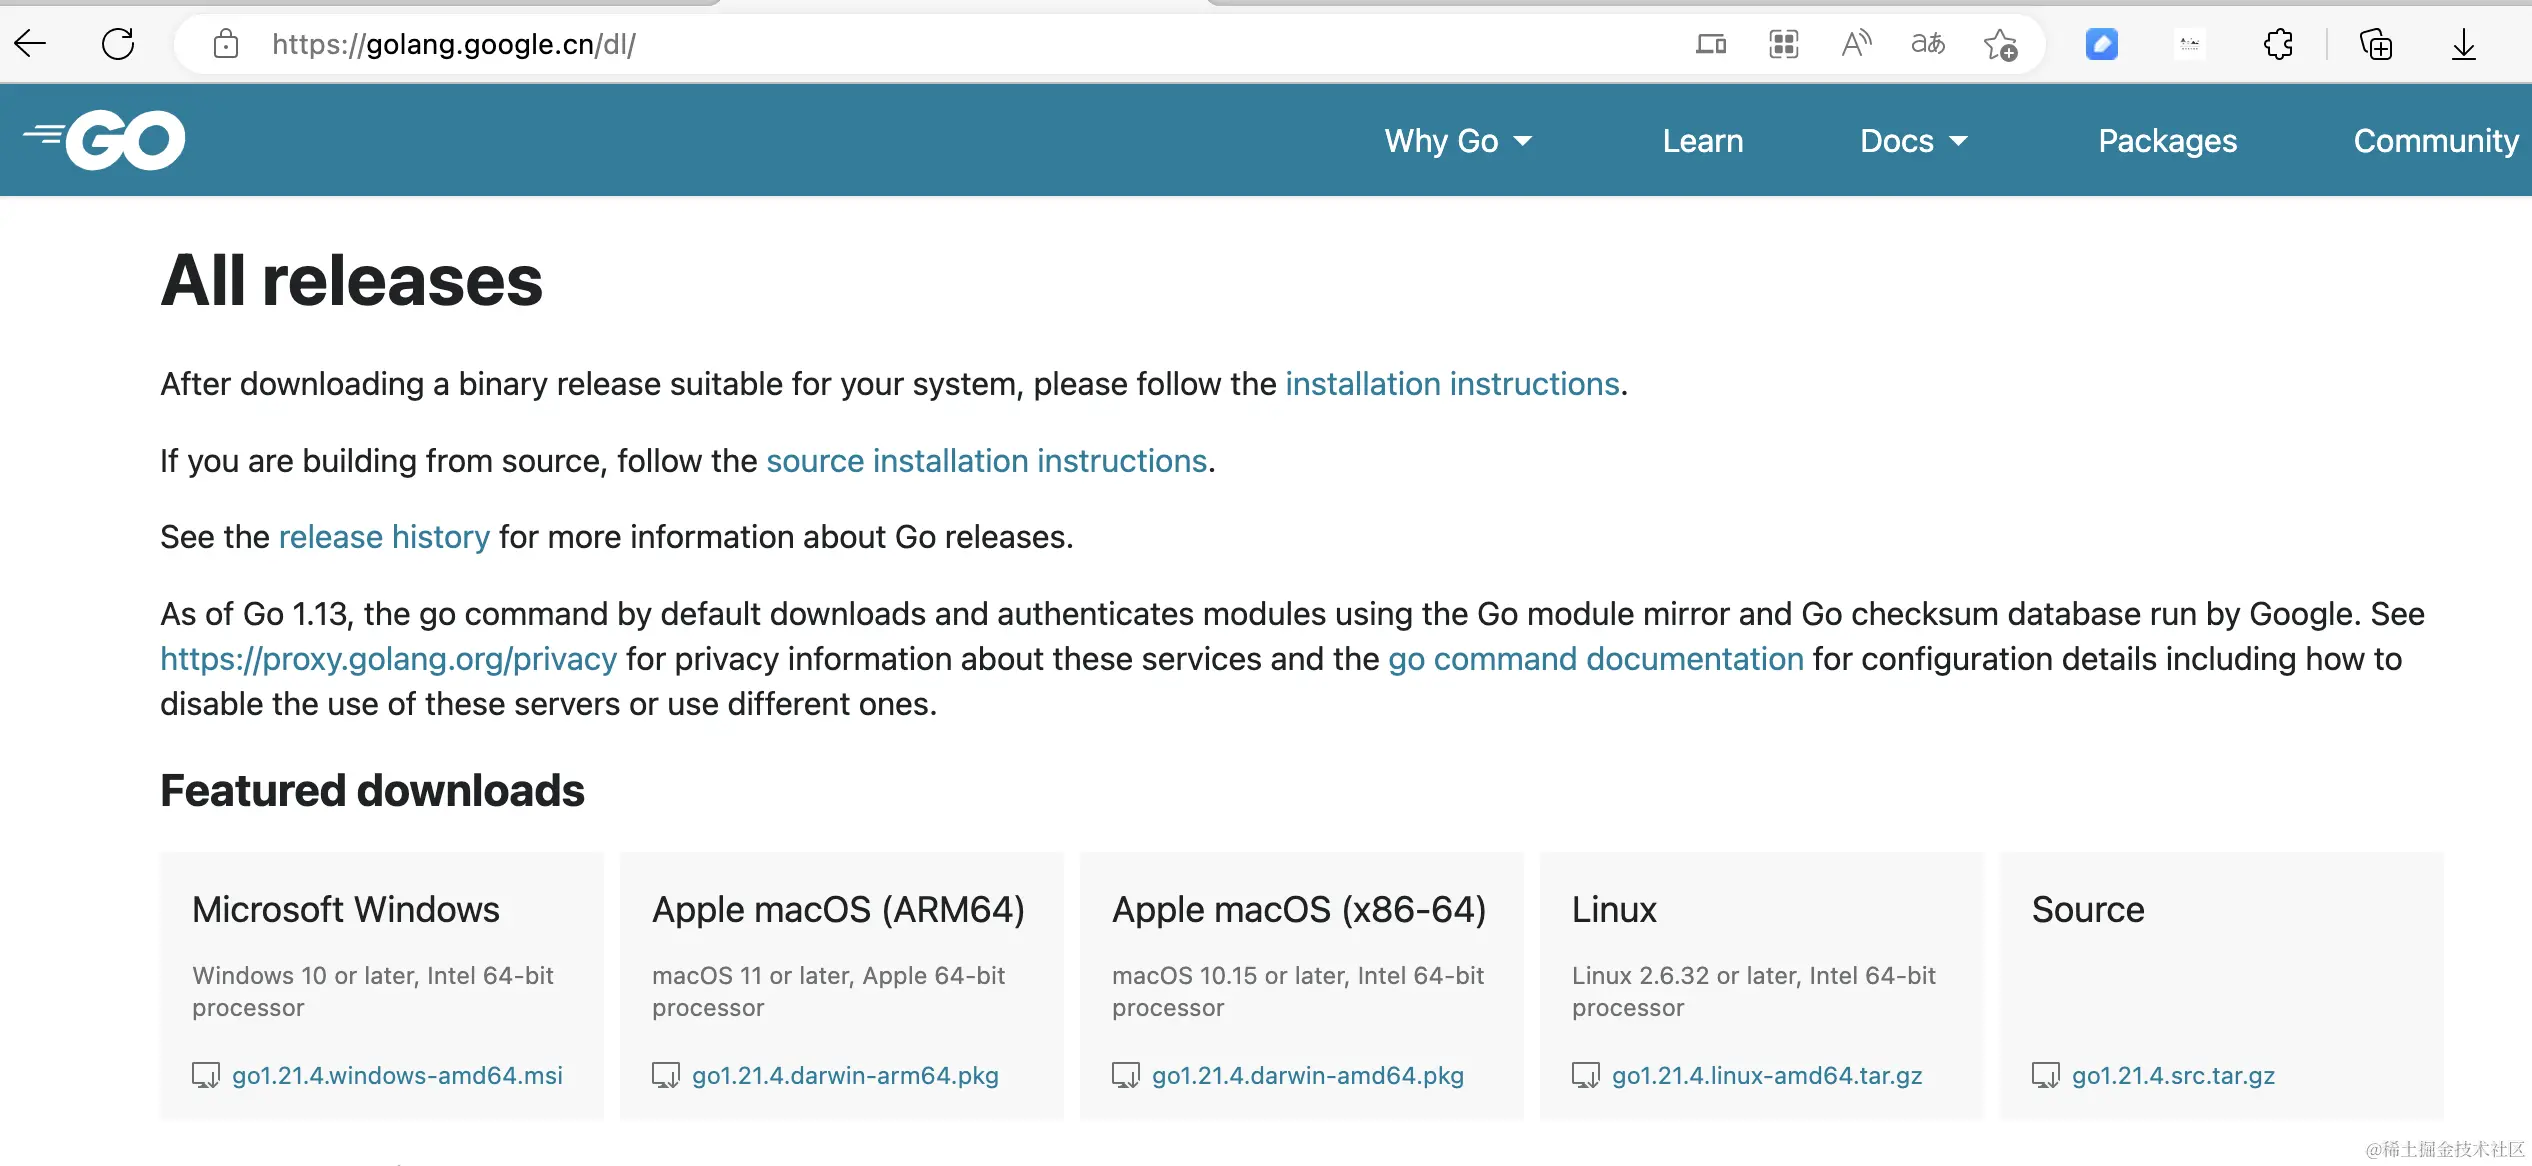Click the collections icon in toolbar
Screen dimensions: 2532x1166
click(2375, 44)
